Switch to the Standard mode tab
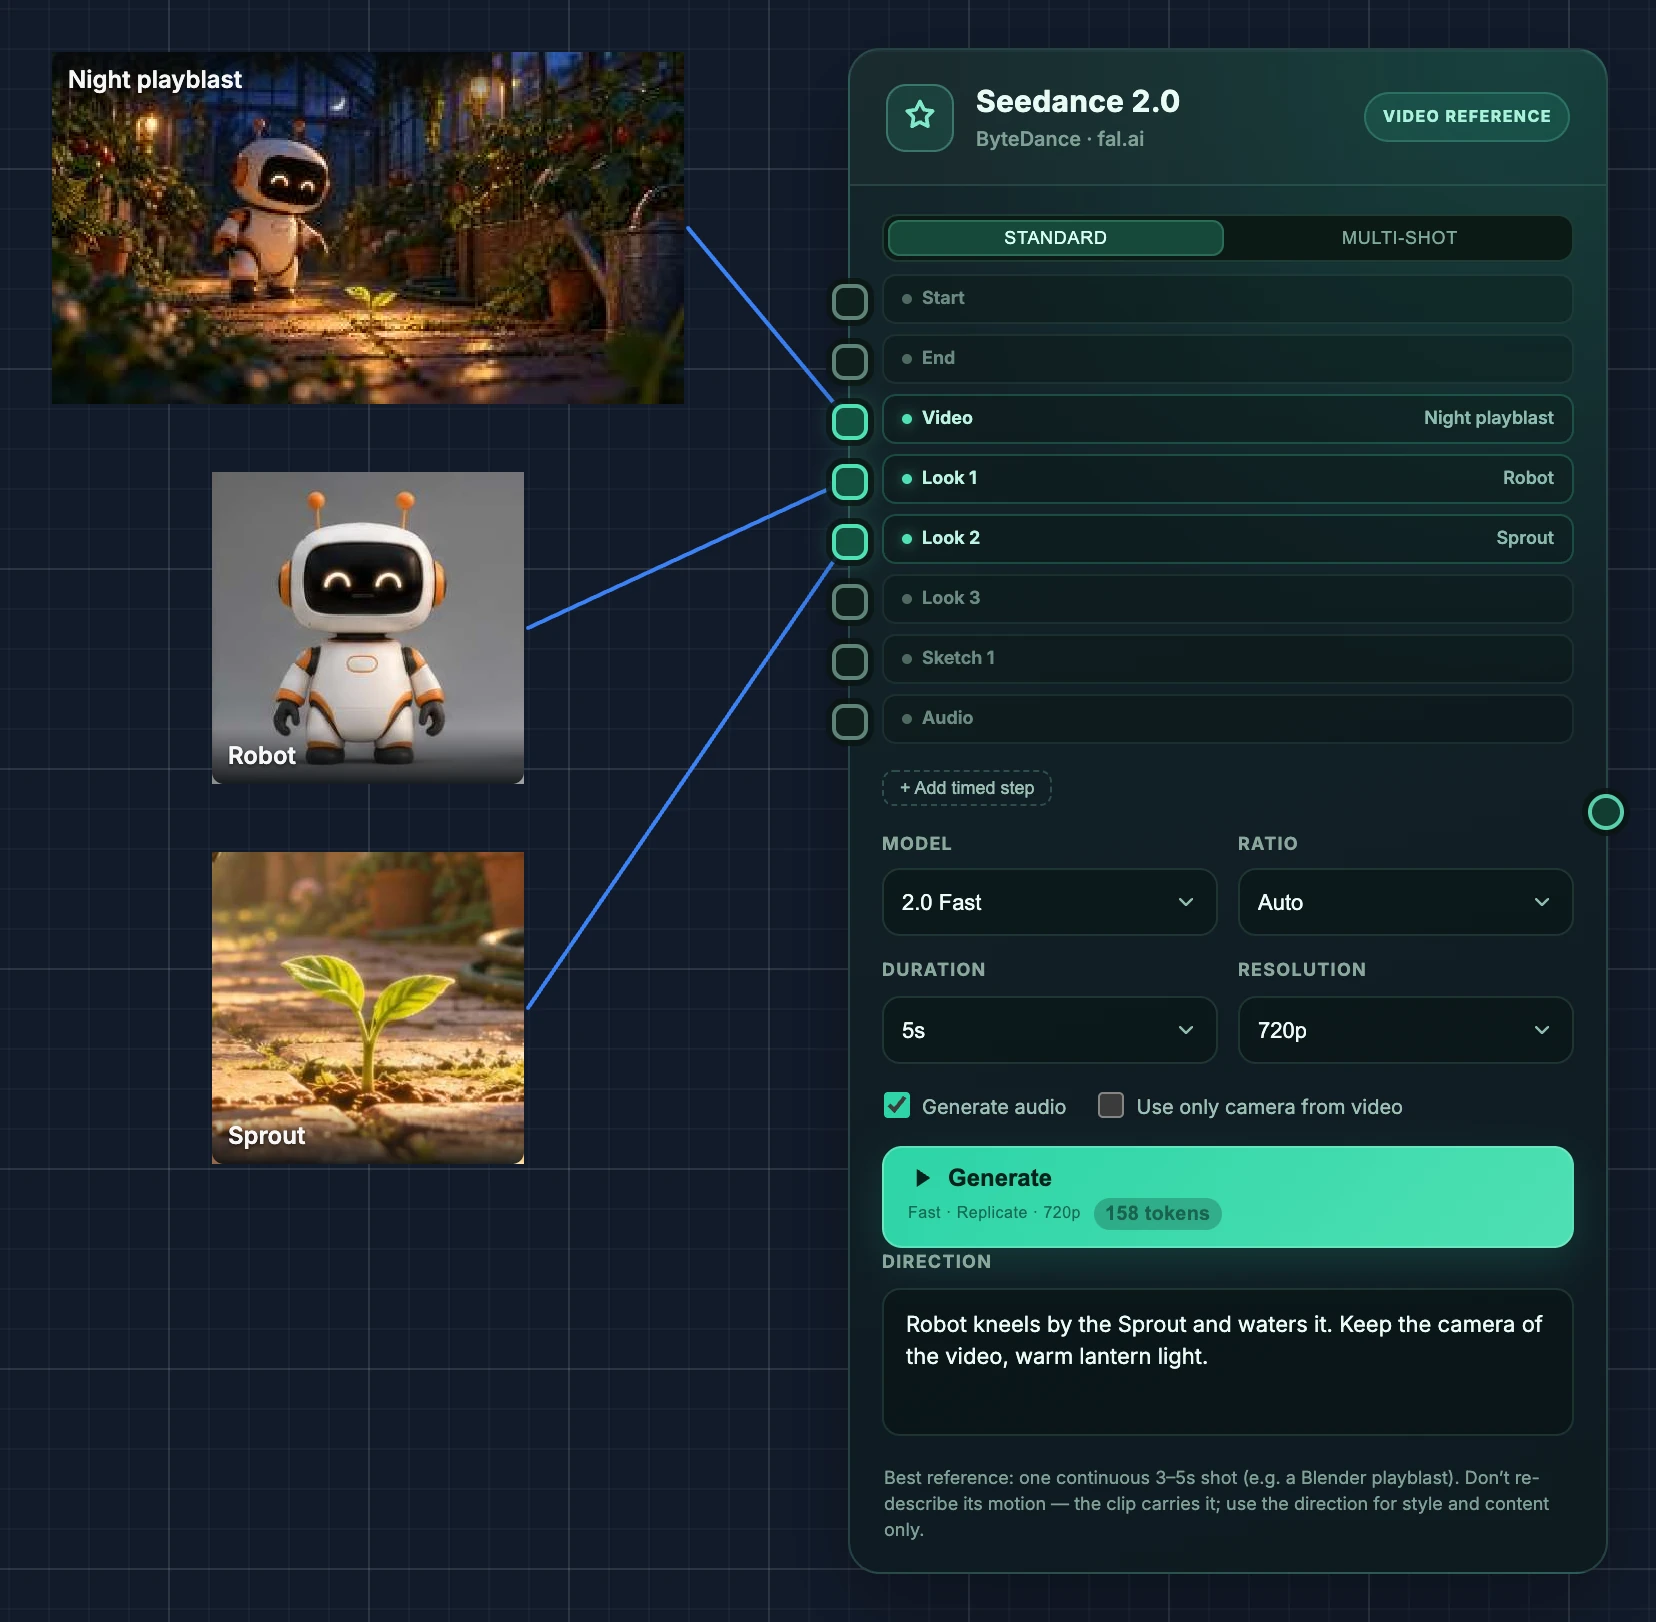 tap(1055, 238)
